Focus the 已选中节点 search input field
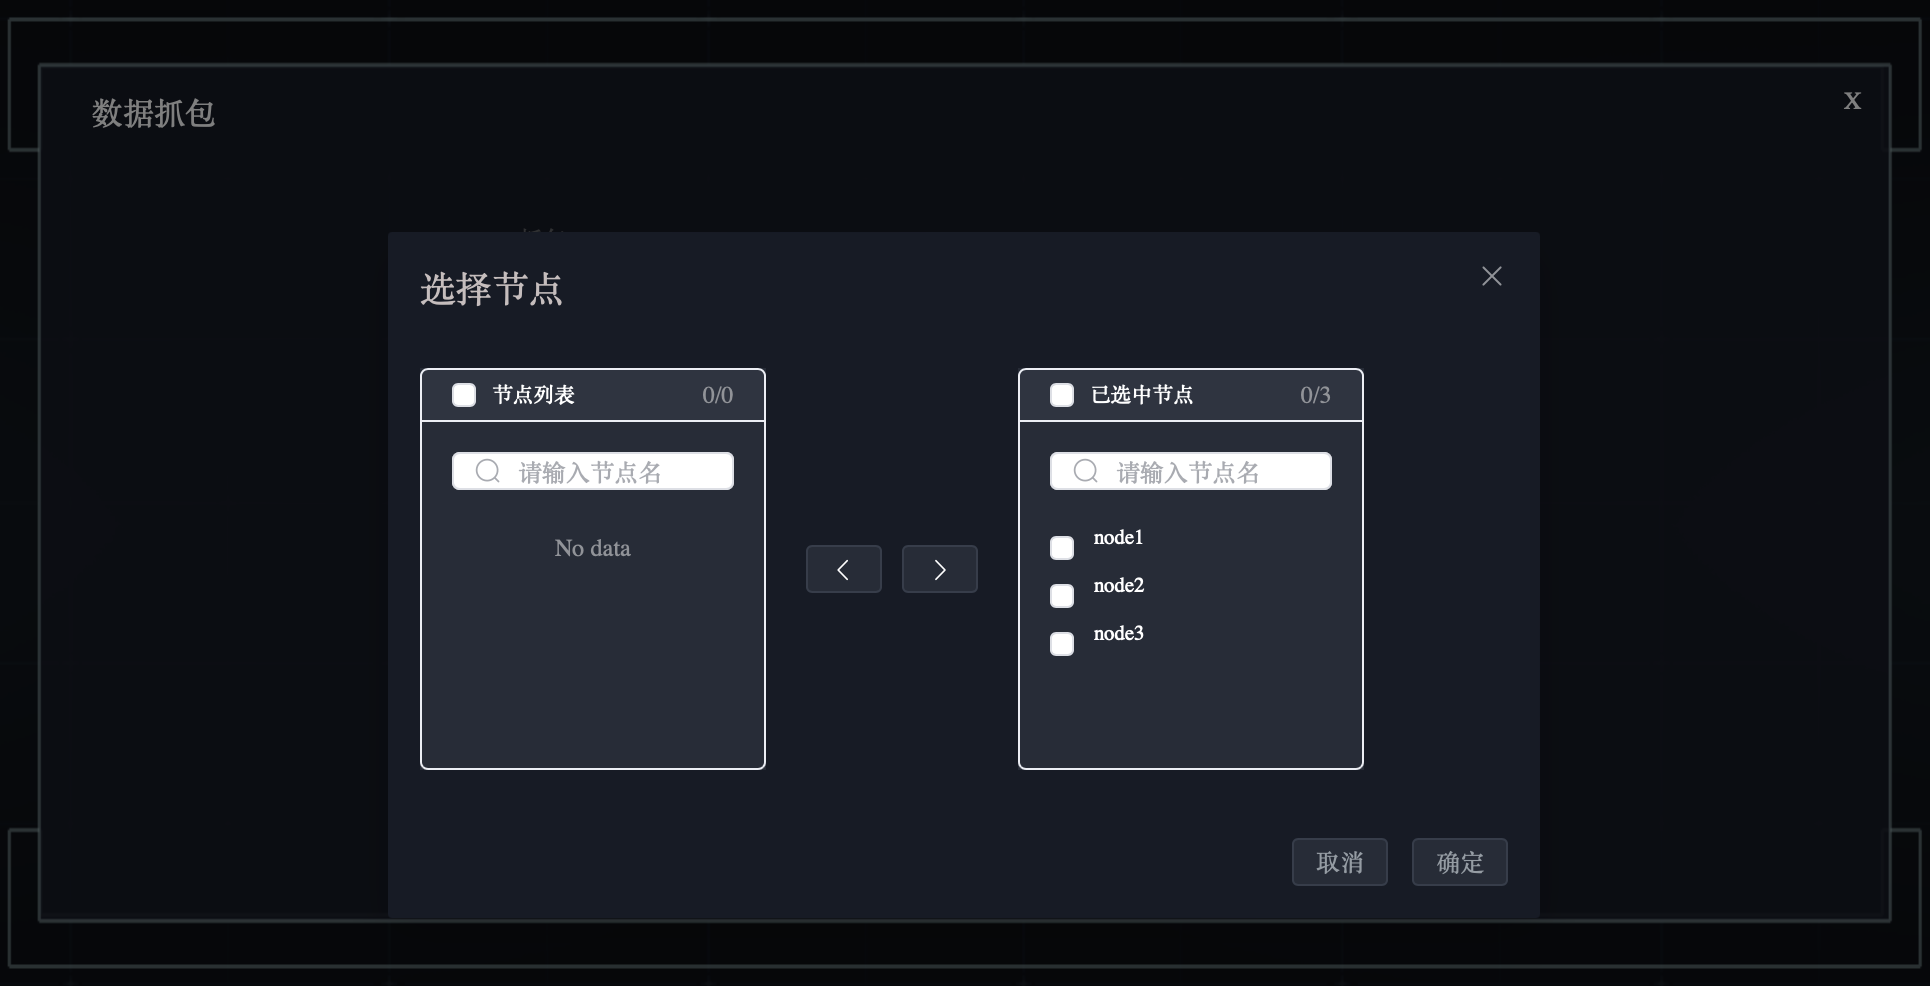 1208,472
